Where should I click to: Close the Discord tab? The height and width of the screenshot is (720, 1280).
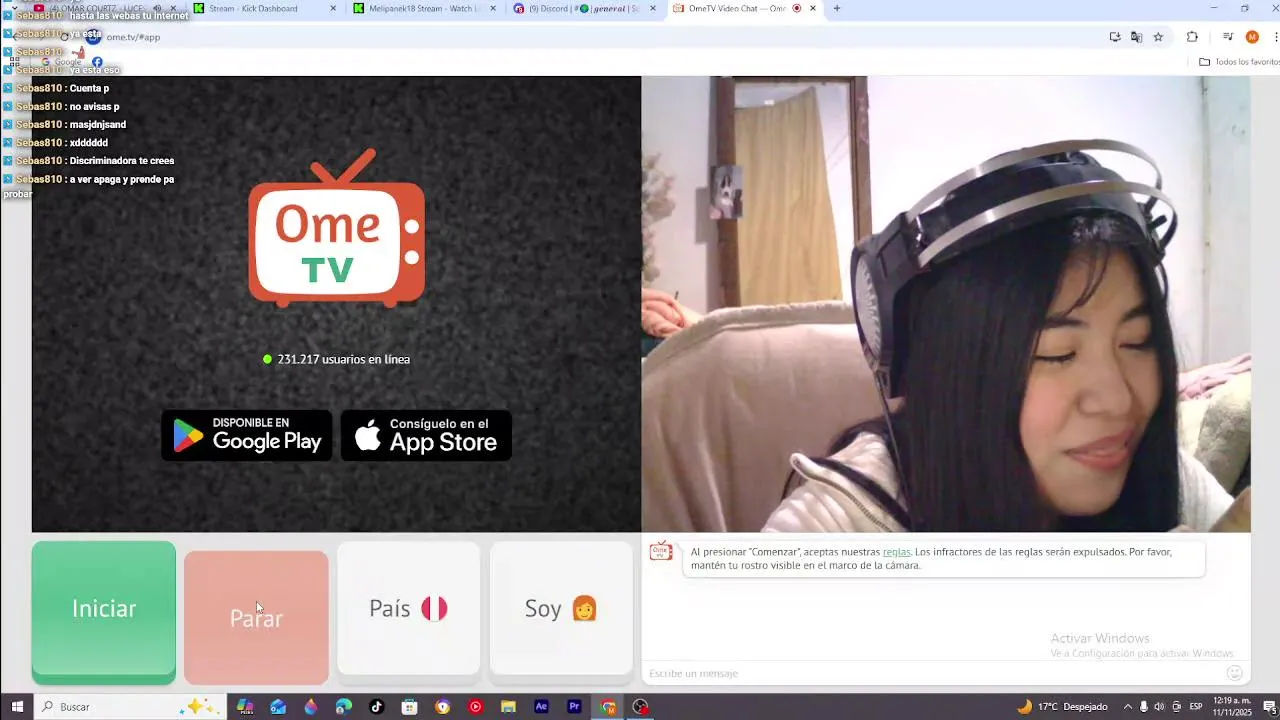[x=653, y=9]
